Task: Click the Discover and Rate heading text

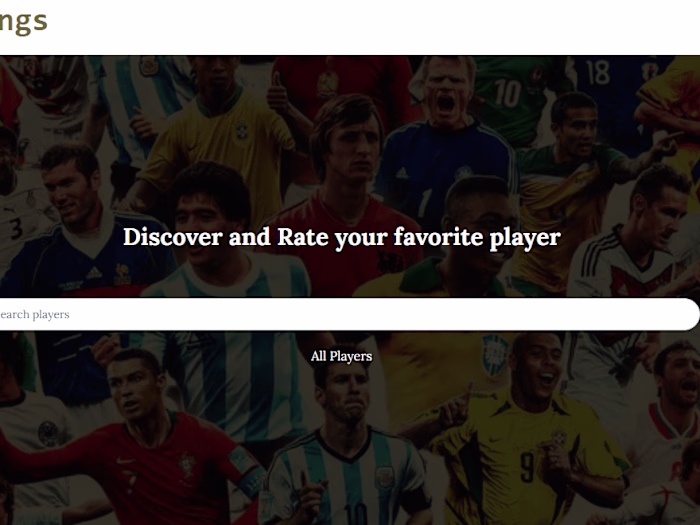Action: point(342,237)
